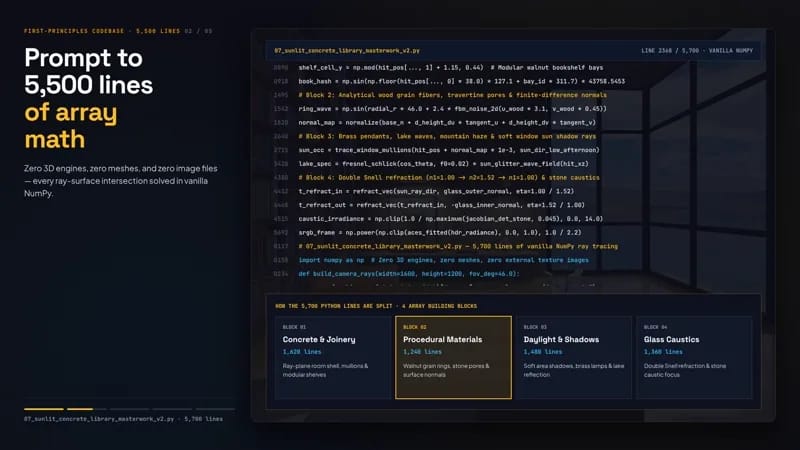Click the 'Double Snell refraction & stone caustic focus' description
This screenshot has width=800, height=450.
point(685,370)
